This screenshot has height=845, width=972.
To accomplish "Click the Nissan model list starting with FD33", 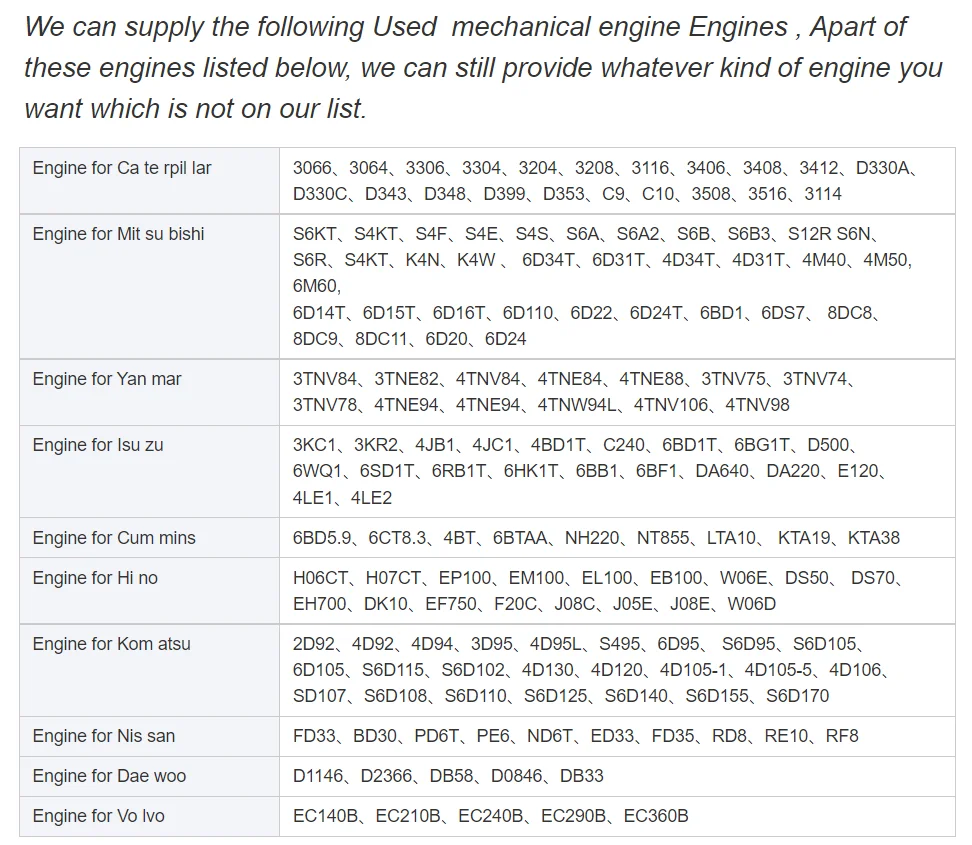I will click(x=575, y=736).
